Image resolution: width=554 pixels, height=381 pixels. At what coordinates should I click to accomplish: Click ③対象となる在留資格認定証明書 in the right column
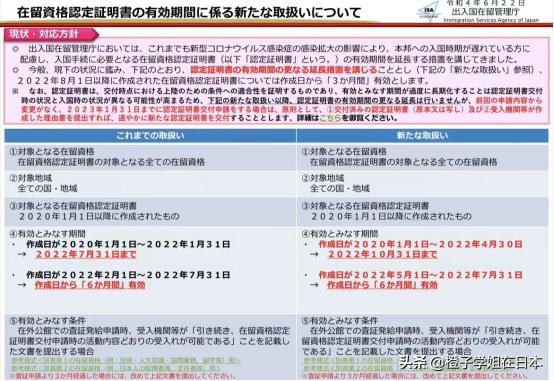365,206
